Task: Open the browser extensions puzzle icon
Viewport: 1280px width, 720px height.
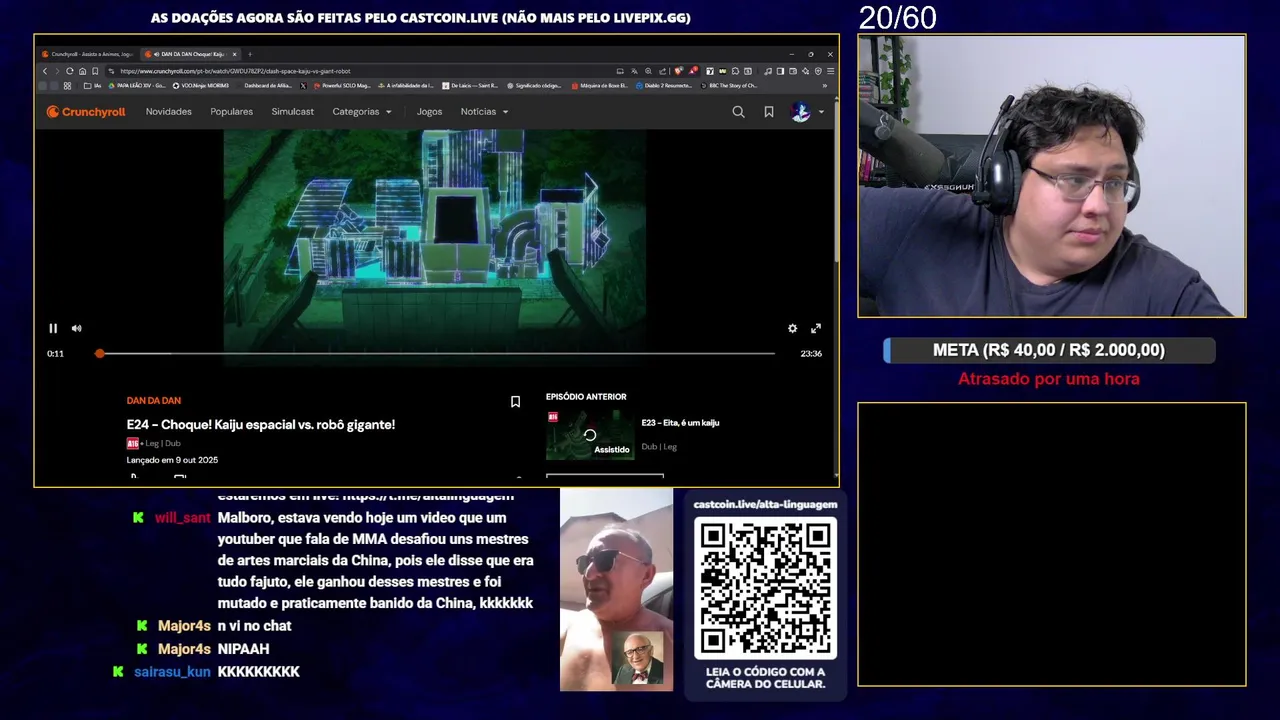Action: pos(735,71)
